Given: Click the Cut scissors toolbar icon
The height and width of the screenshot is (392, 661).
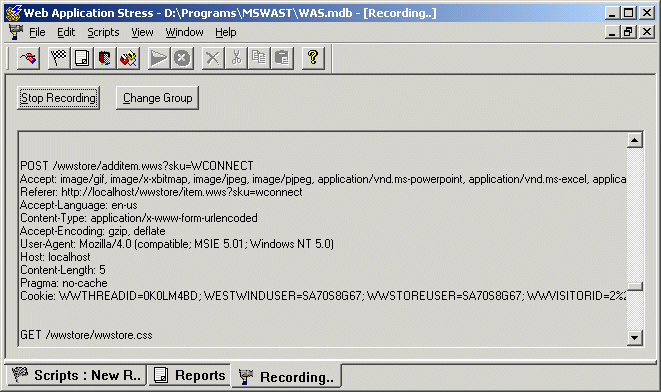Looking at the screenshot, I should 236,58.
